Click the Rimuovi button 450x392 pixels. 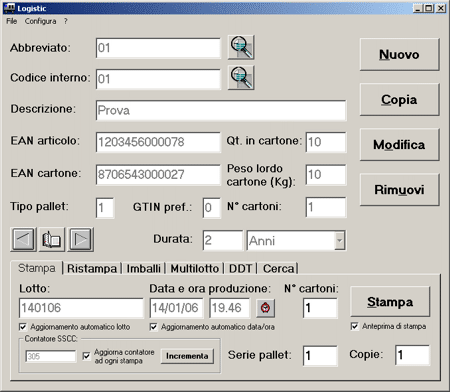399,190
